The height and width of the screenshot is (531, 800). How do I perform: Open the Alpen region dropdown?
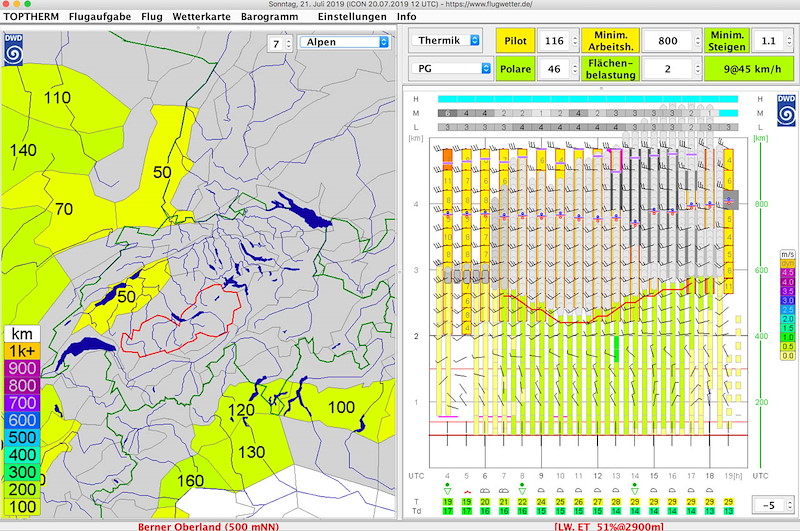[343, 42]
